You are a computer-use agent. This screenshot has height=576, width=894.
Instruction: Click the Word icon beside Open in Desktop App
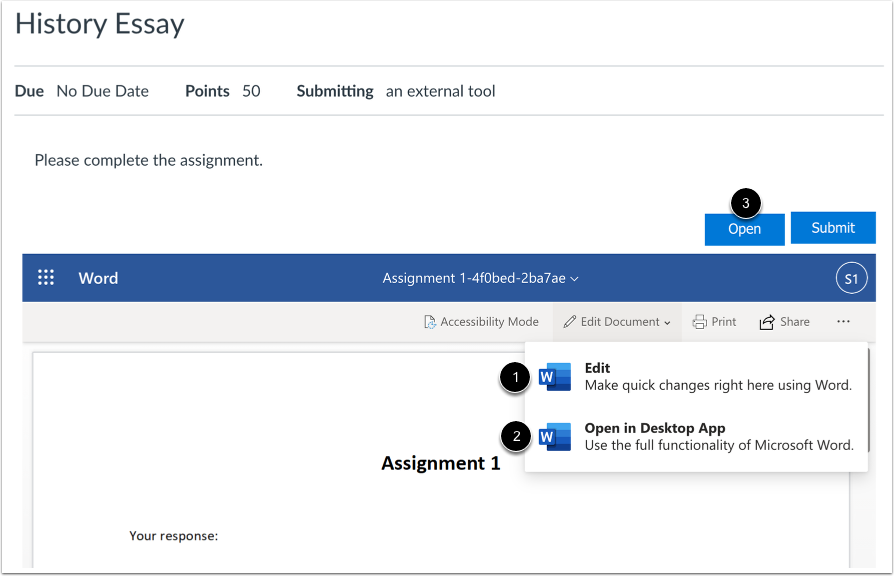pyautogui.click(x=554, y=437)
